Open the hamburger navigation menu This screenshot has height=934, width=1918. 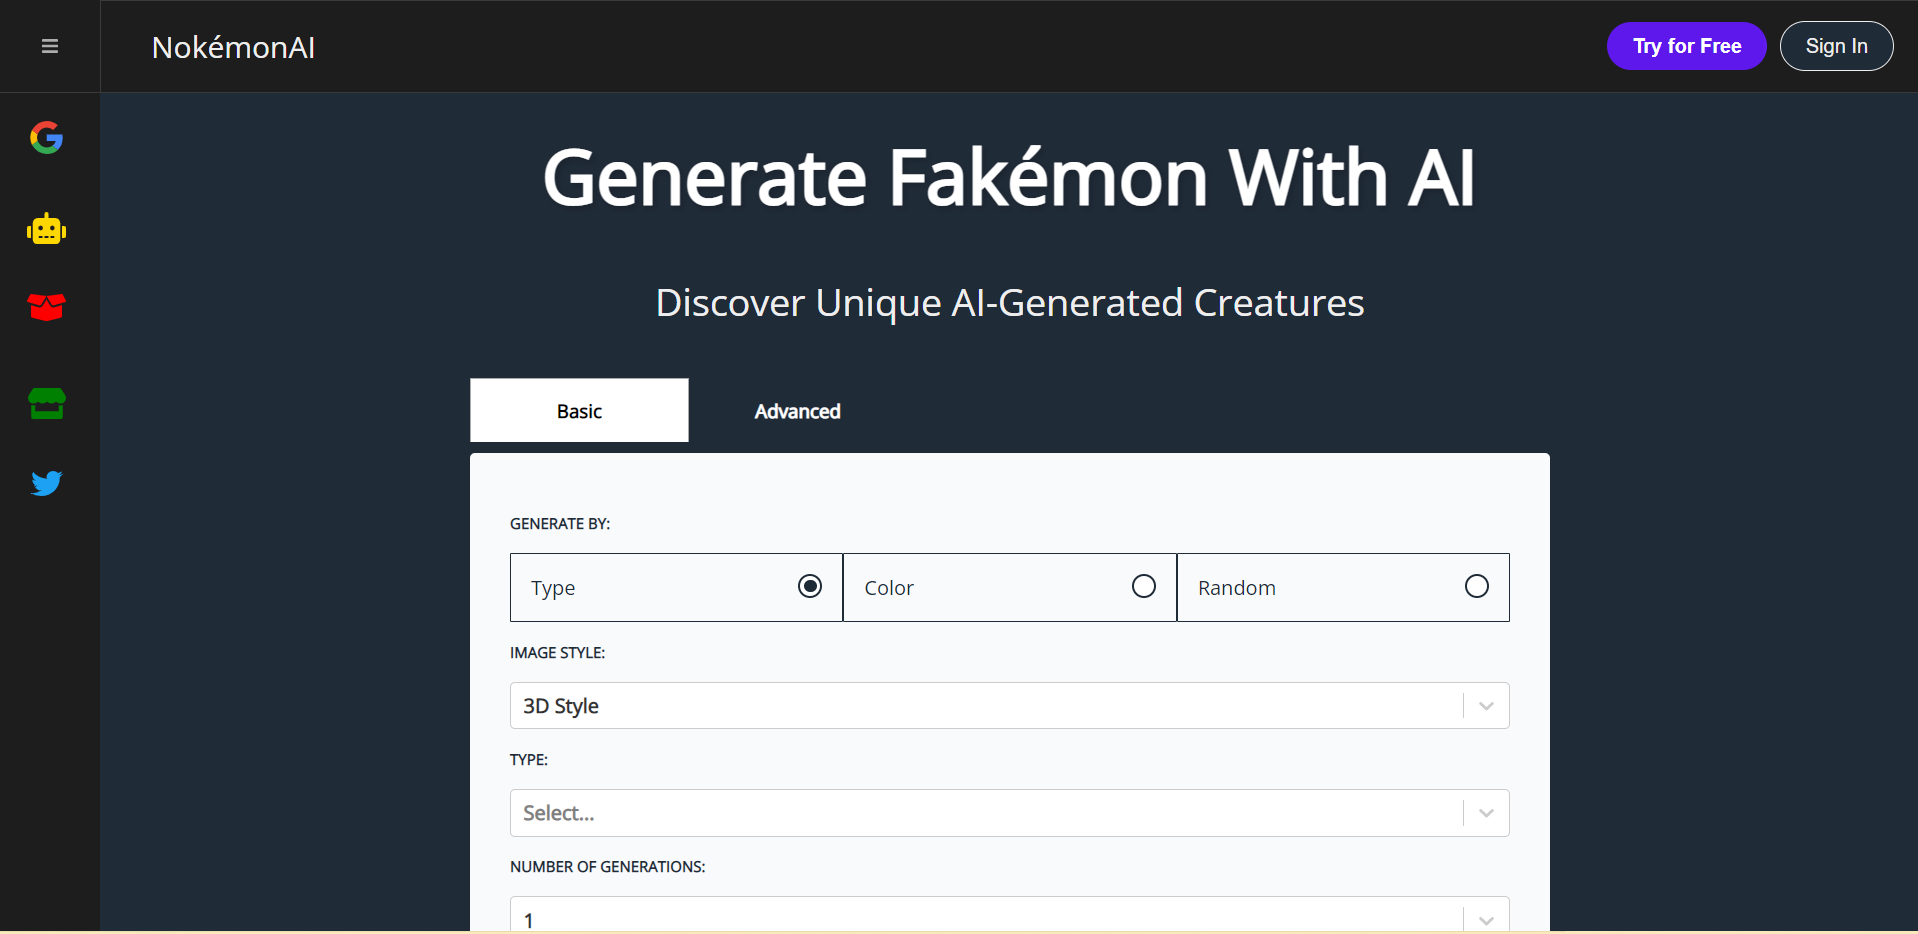[x=50, y=46]
